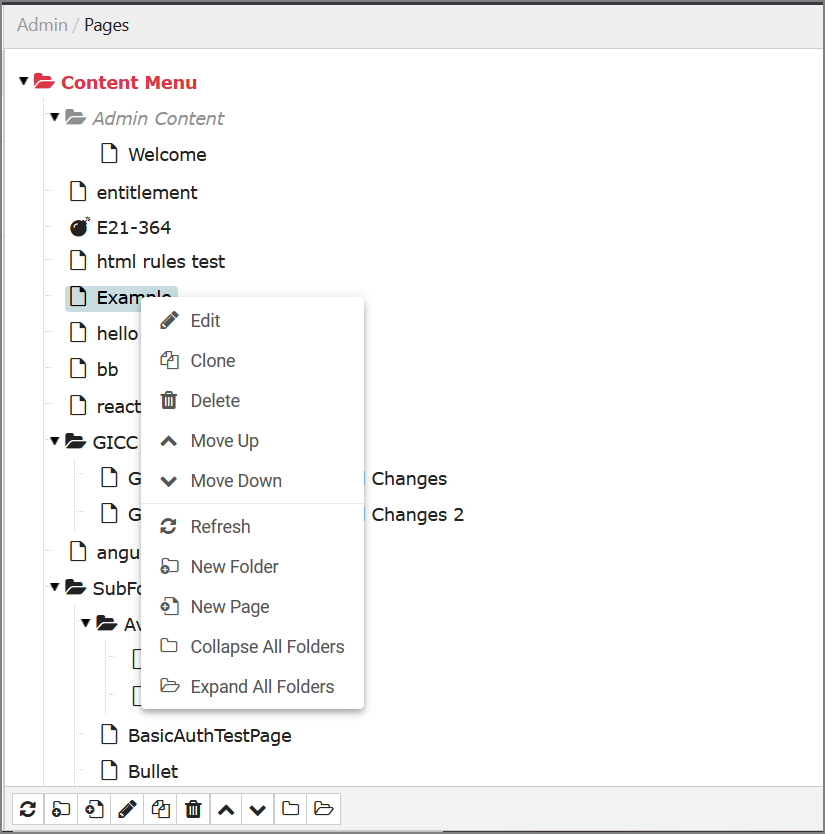825x834 pixels.
Task: Select the react page in the tree
Action: (x=119, y=406)
